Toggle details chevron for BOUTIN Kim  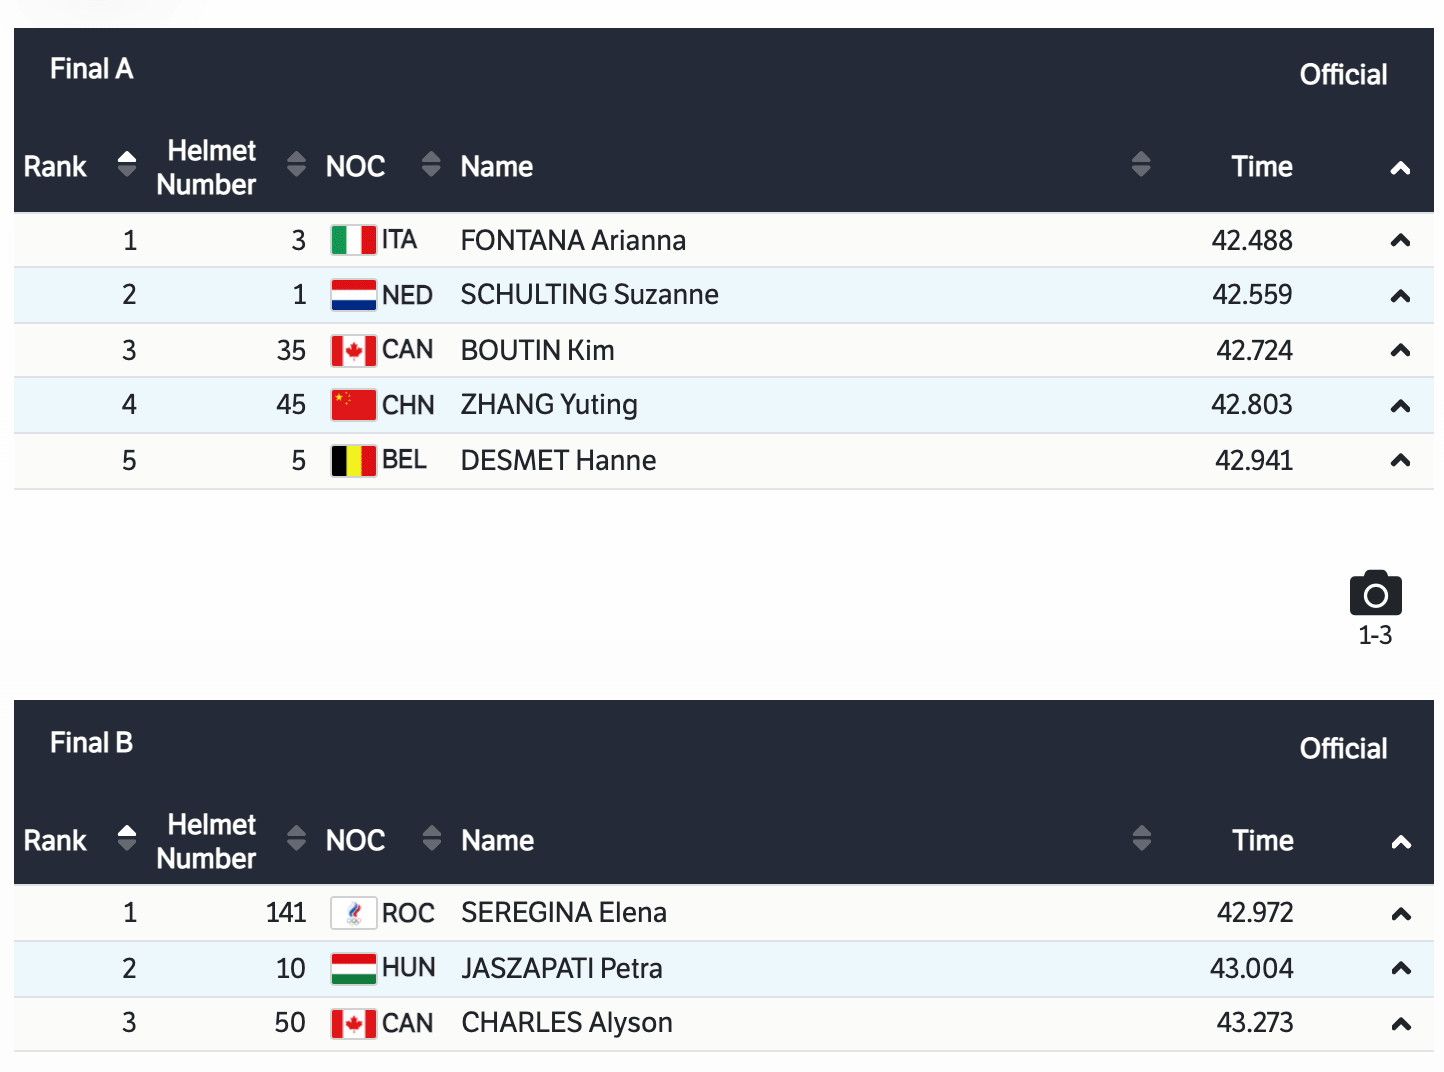[x=1400, y=350]
